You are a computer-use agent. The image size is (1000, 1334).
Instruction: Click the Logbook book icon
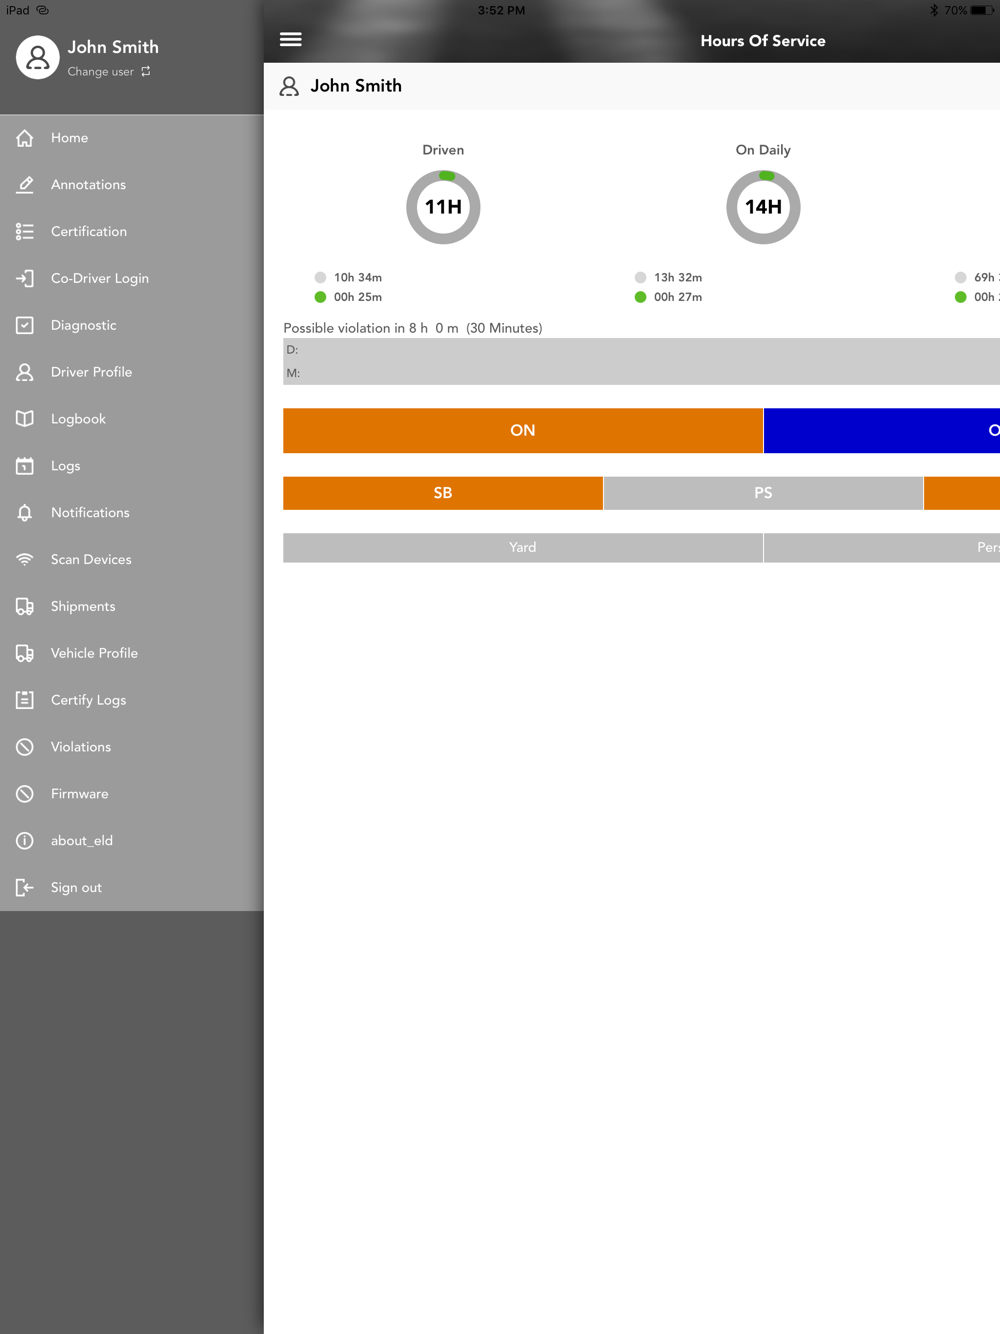(25, 419)
